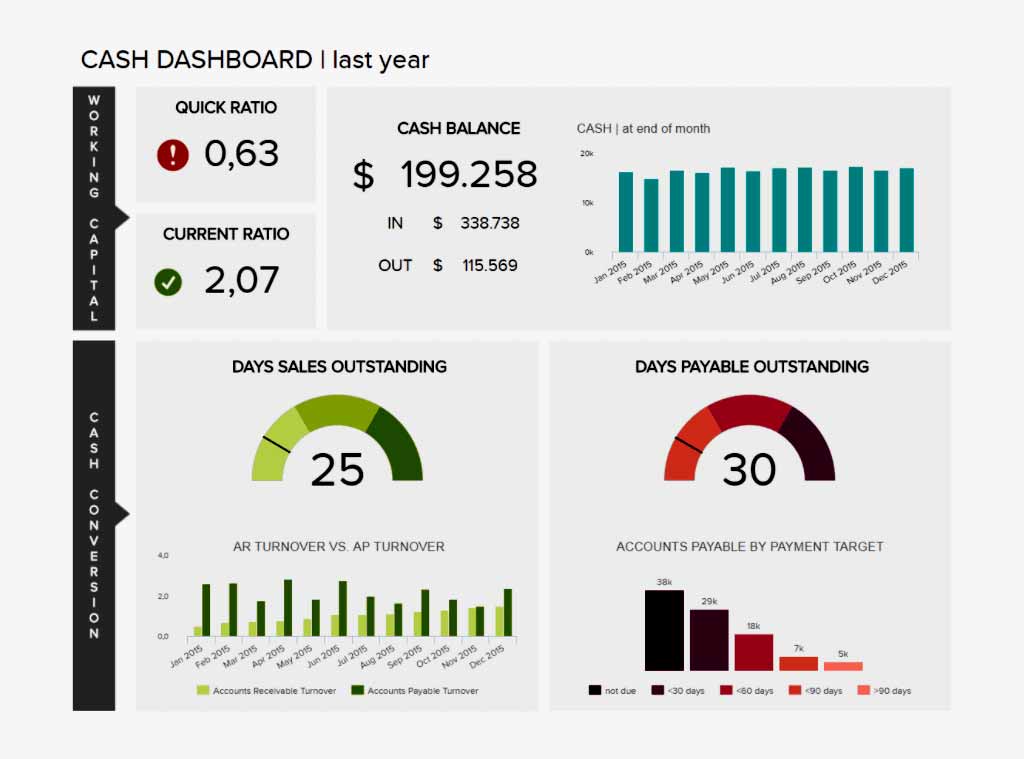Click the current ratio value '2,07'

point(242,280)
